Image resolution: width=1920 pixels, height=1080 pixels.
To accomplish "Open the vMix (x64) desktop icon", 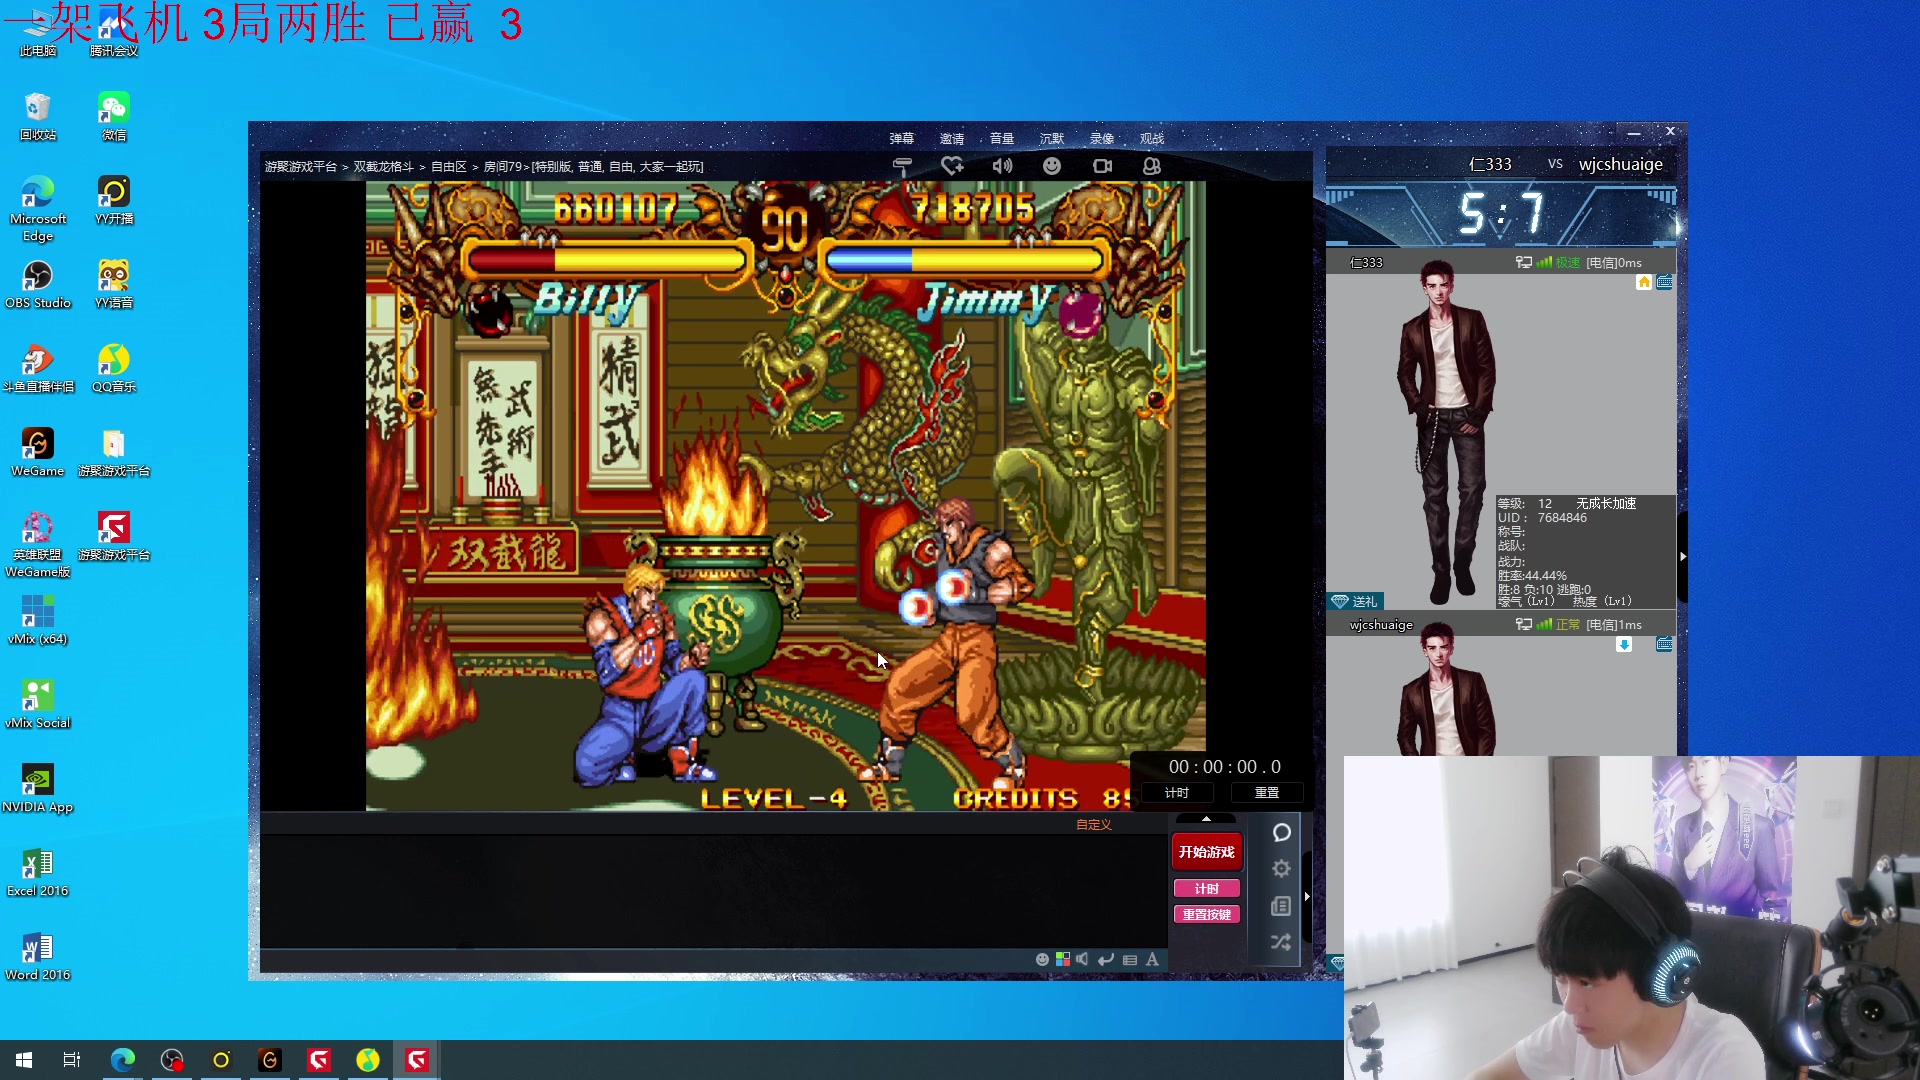I will [38, 621].
